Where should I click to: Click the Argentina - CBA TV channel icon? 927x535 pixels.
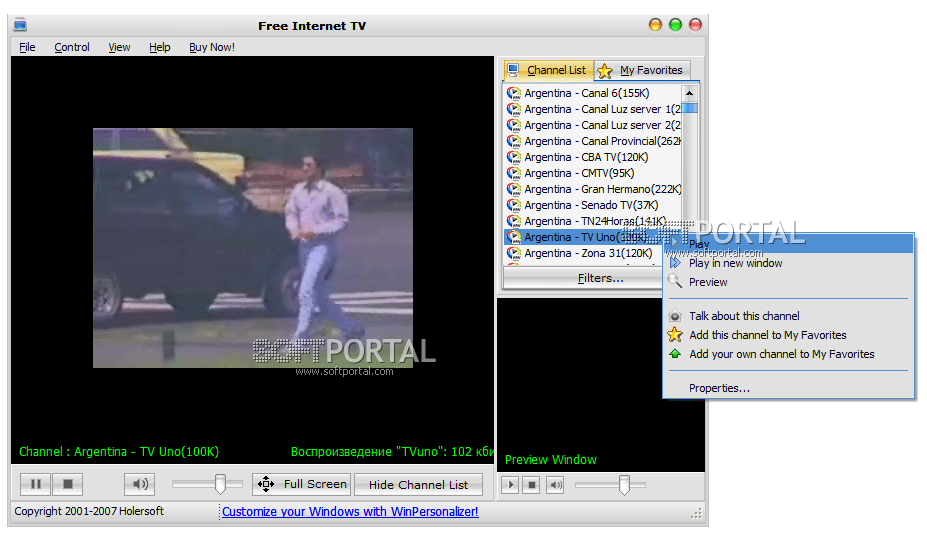(513, 157)
